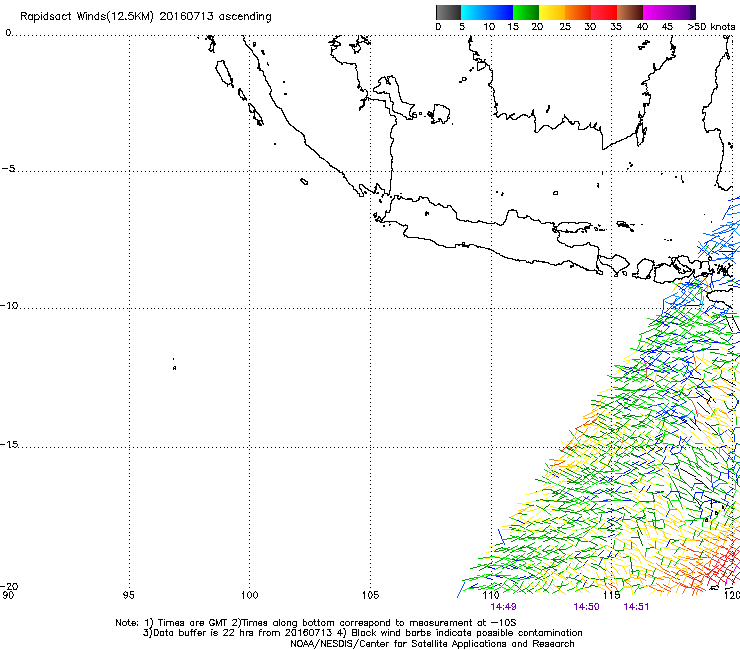Click the gray 0-5 knots color segment

448,12
